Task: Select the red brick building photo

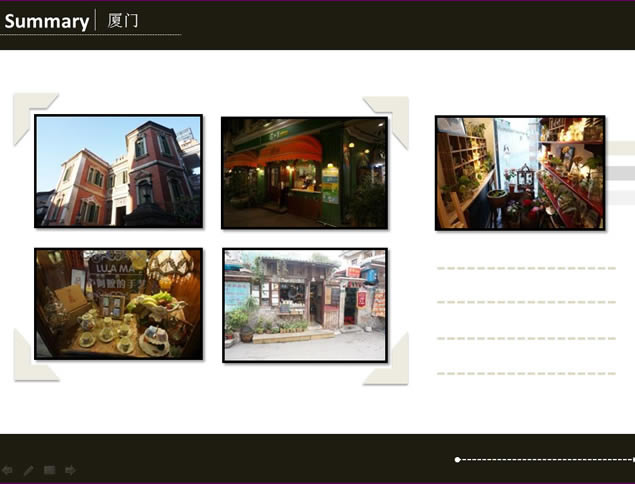Action: click(x=119, y=171)
